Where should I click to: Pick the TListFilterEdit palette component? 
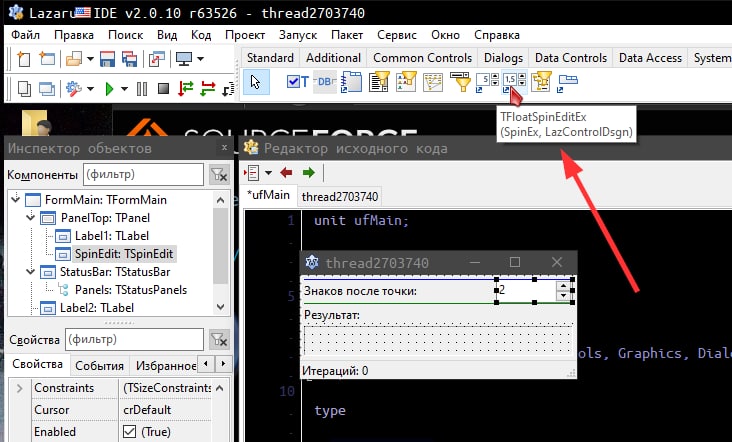(x=379, y=82)
